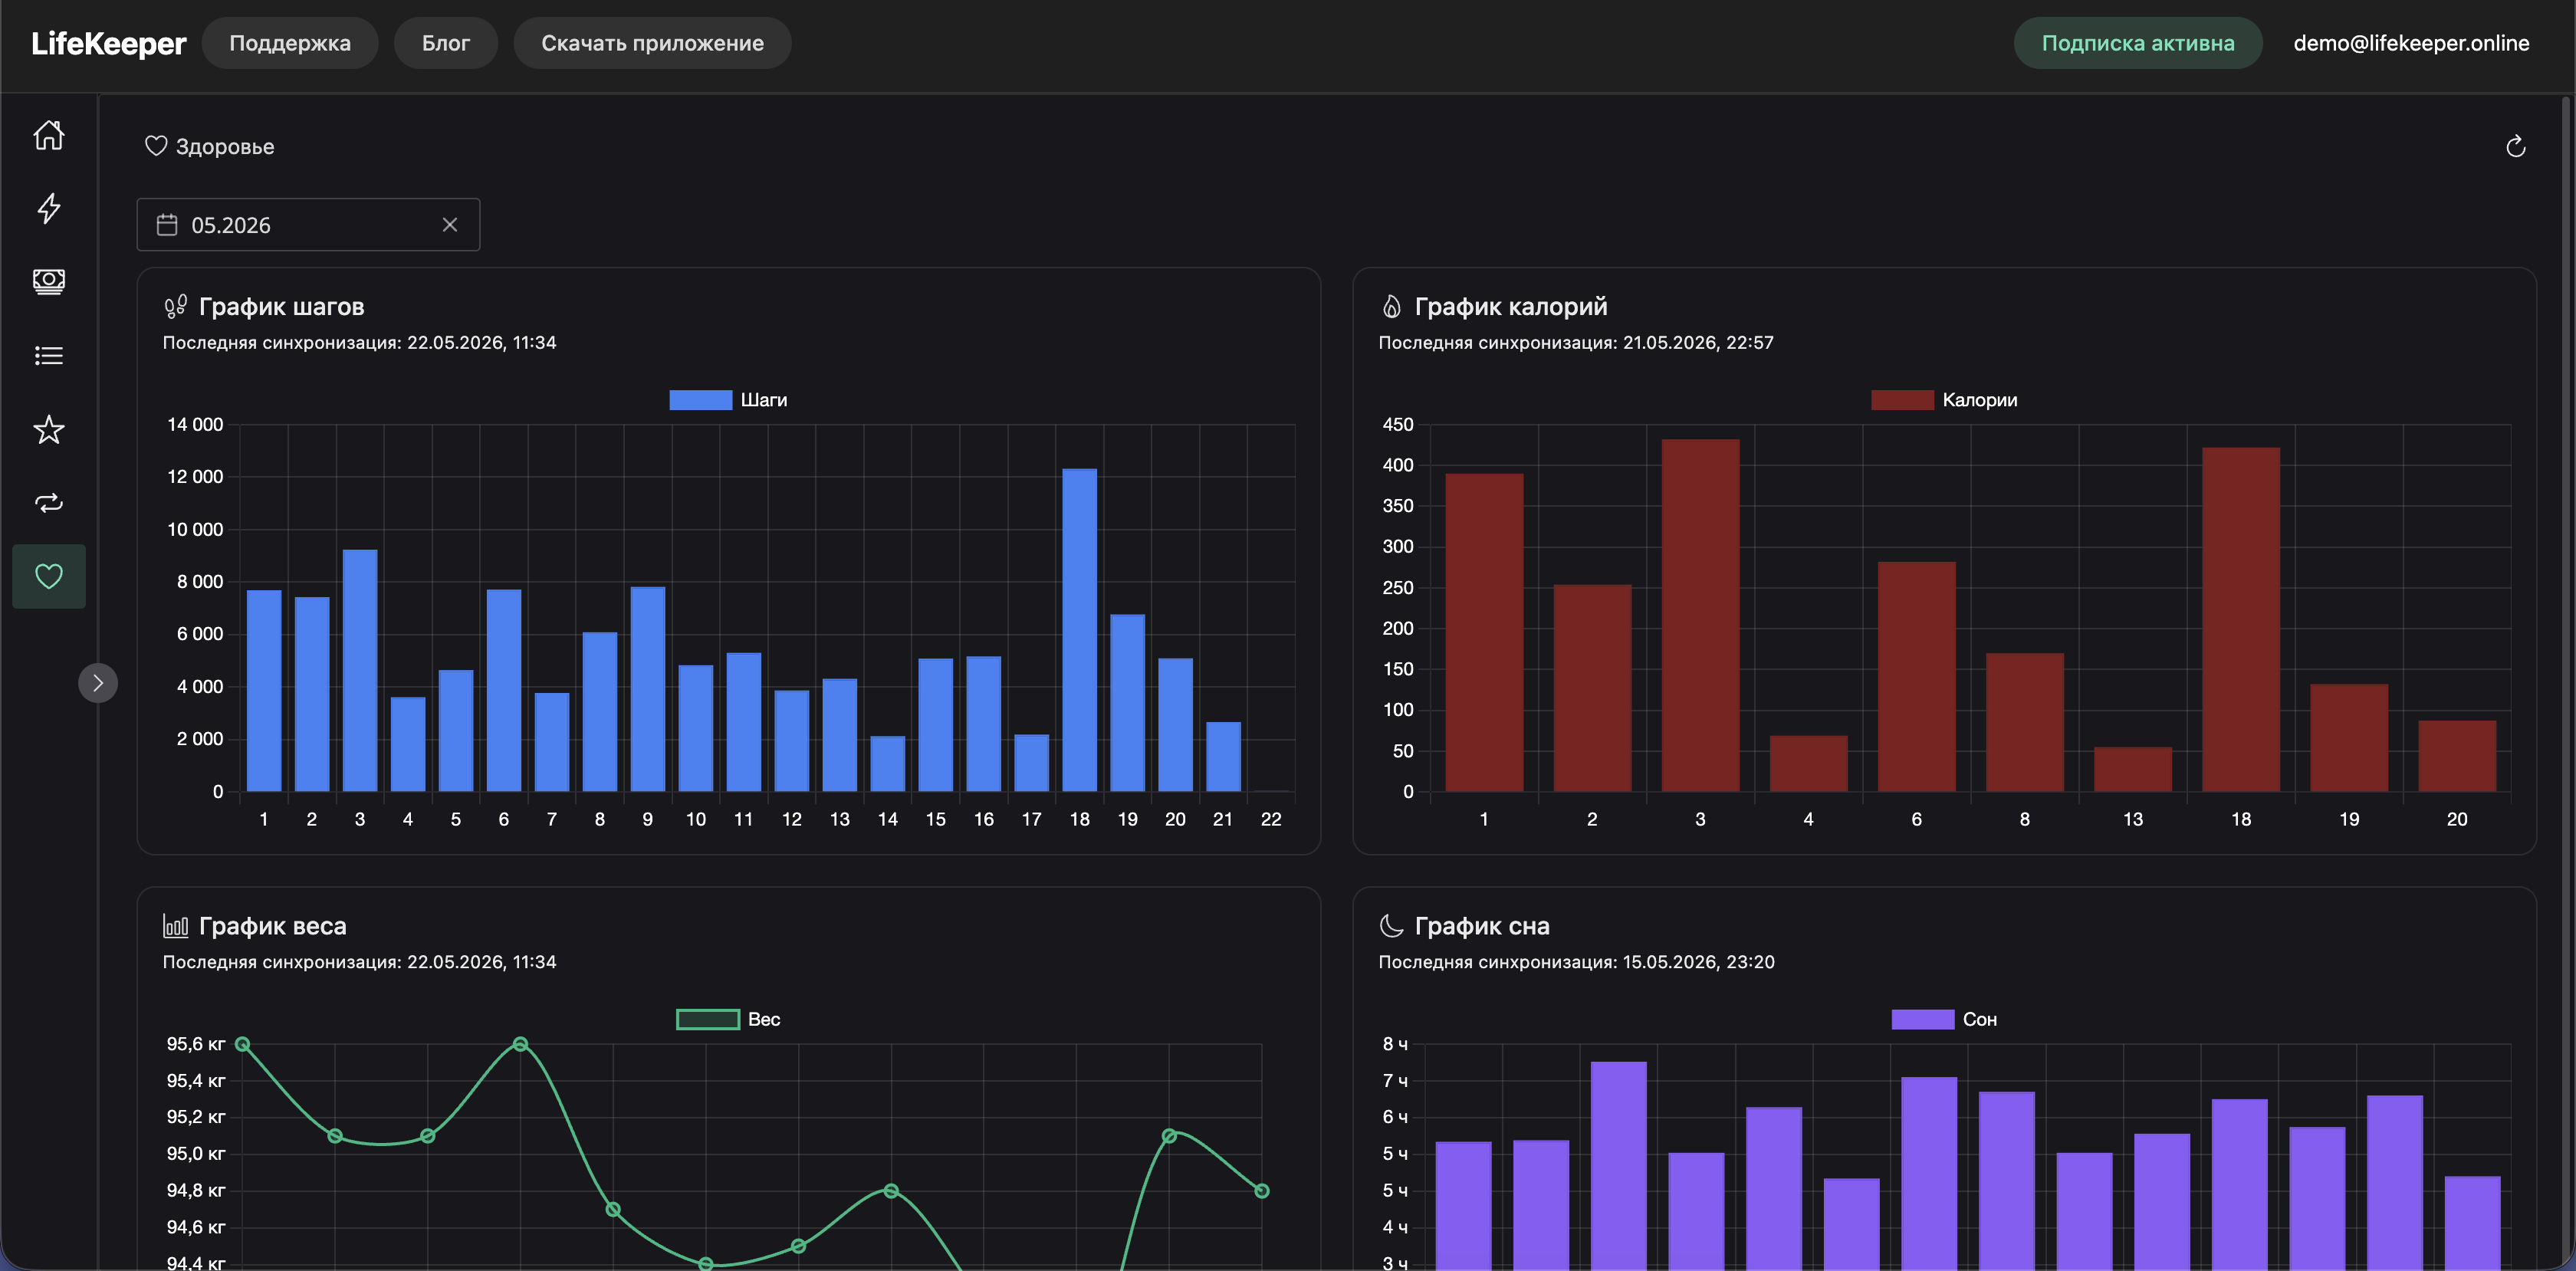Click the heart icon beside Здоровье heading
Viewport: 2576px width, 1271px height.
(156, 146)
